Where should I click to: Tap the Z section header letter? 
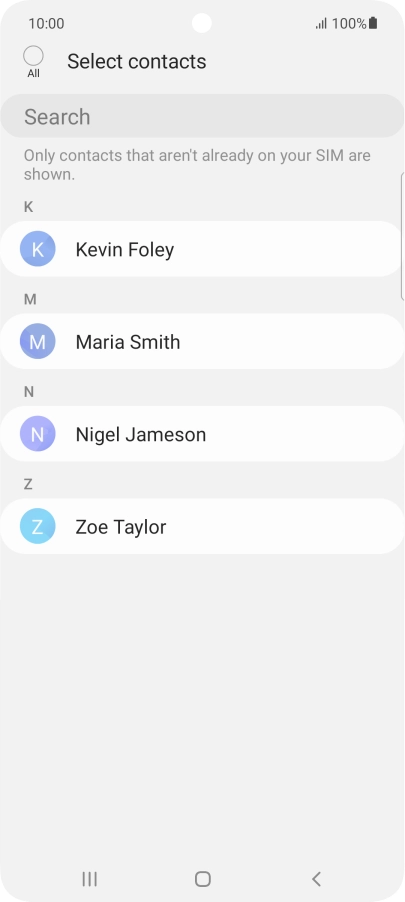[28, 484]
